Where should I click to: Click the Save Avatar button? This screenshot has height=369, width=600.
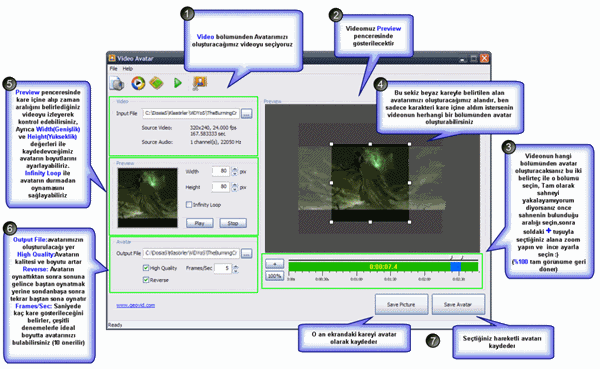point(458,304)
